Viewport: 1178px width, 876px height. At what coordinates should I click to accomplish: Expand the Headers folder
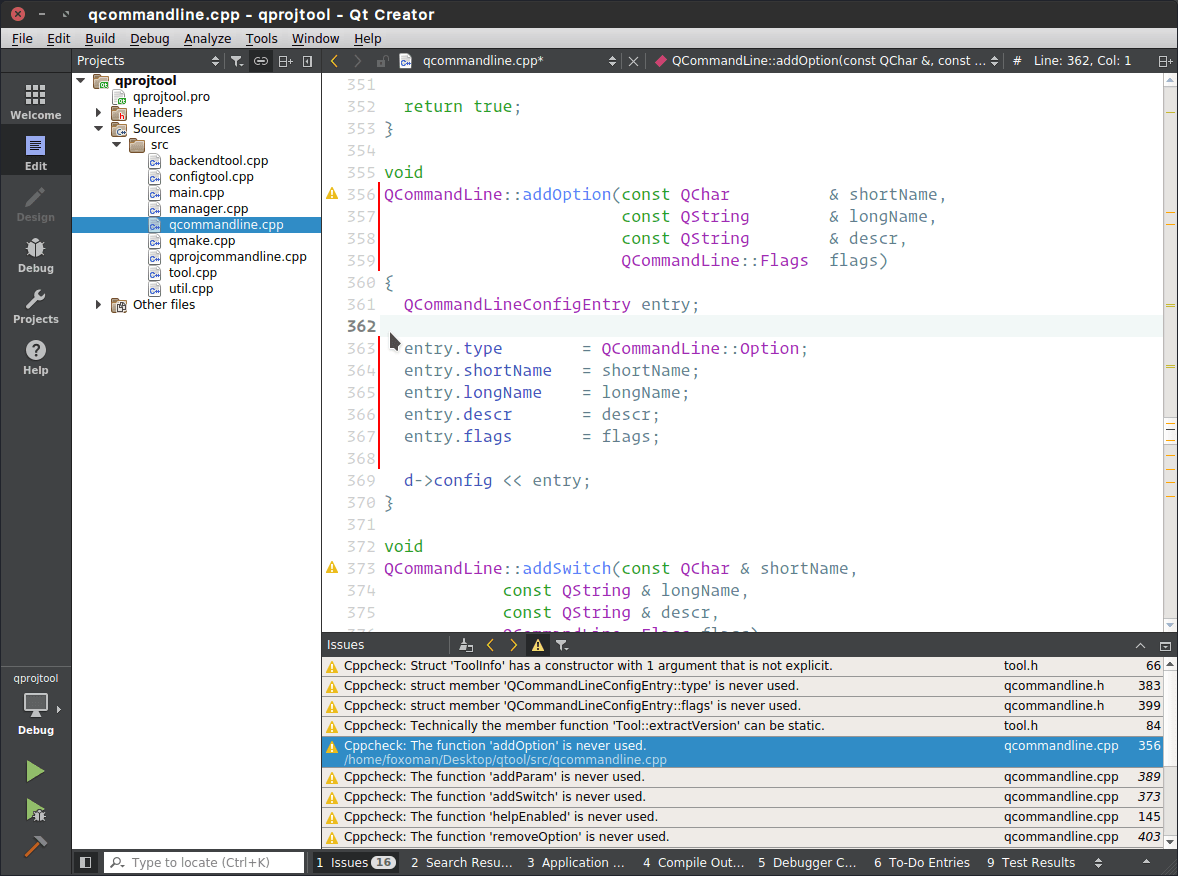pos(97,112)
